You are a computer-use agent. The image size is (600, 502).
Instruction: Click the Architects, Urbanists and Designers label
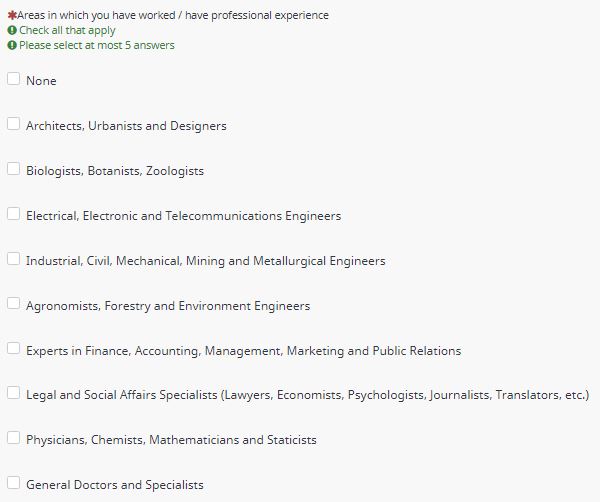[126, 126]
